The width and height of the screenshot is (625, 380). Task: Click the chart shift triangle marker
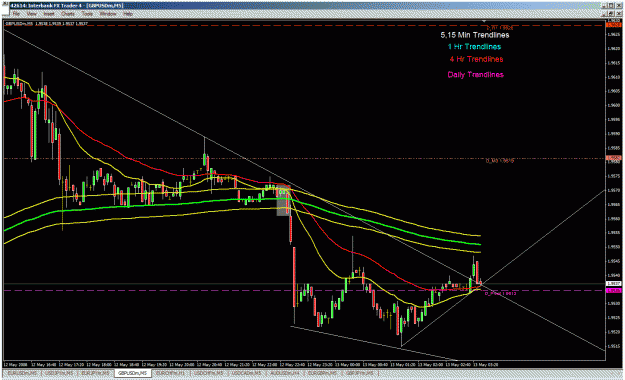click(484, 21)
